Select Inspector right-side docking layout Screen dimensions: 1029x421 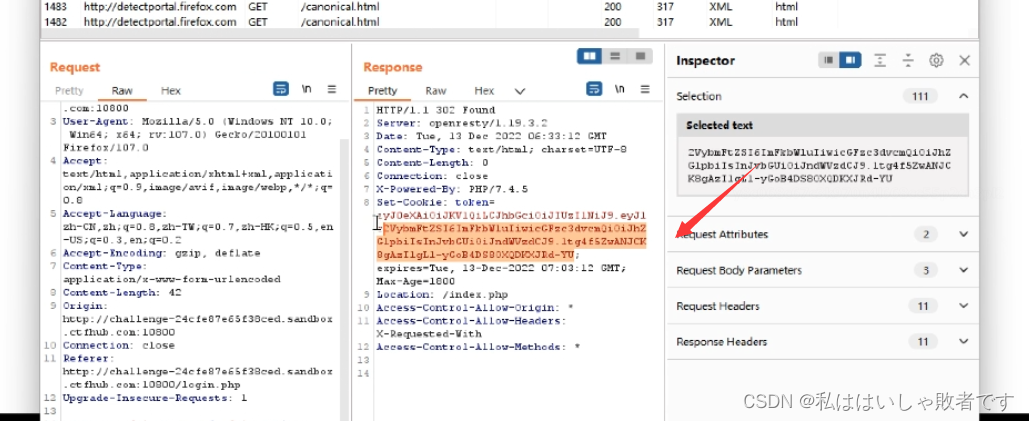[850, 60]
